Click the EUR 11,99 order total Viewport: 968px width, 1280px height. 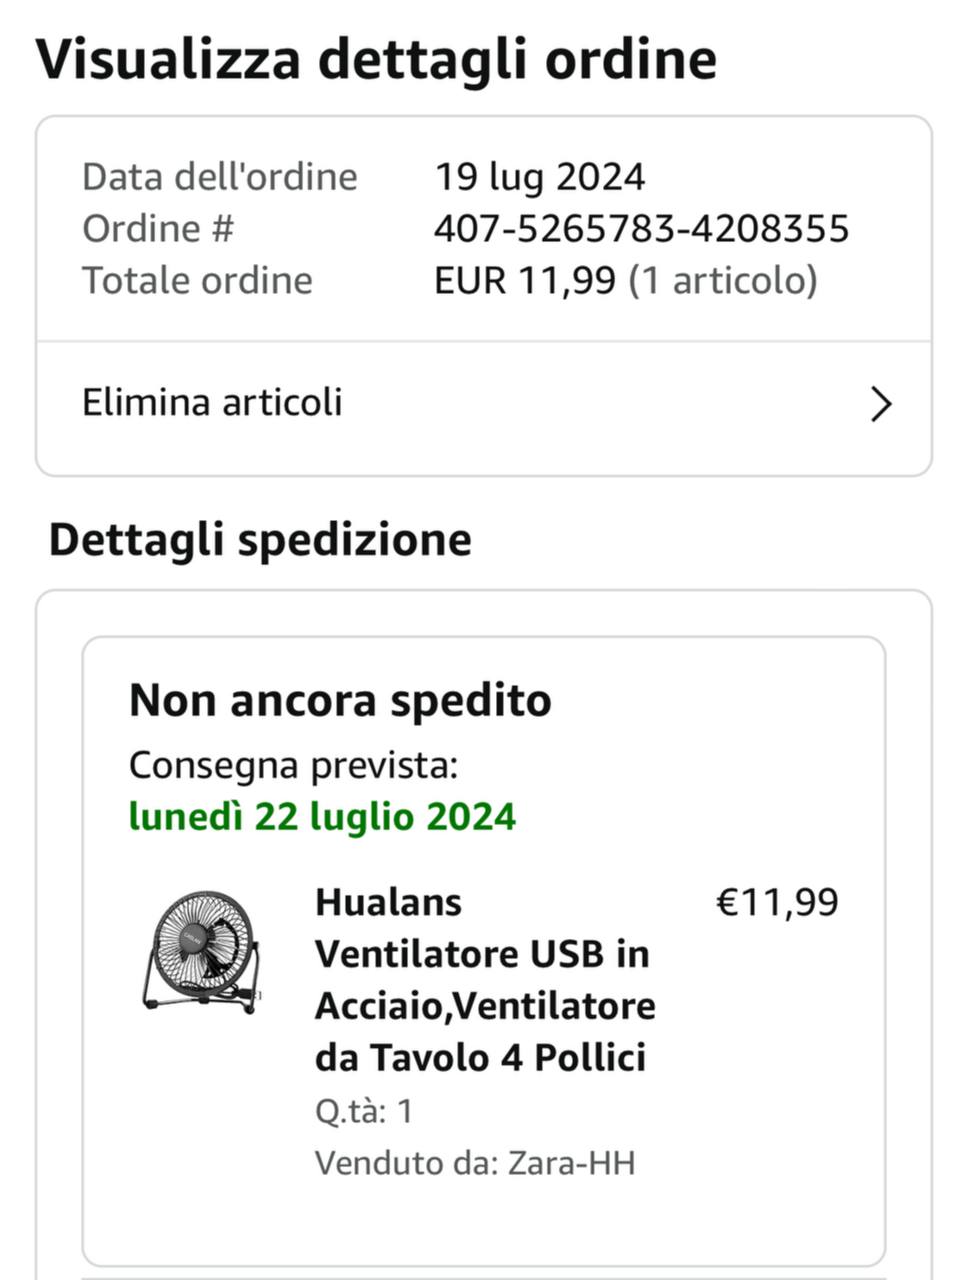point(524,281)
